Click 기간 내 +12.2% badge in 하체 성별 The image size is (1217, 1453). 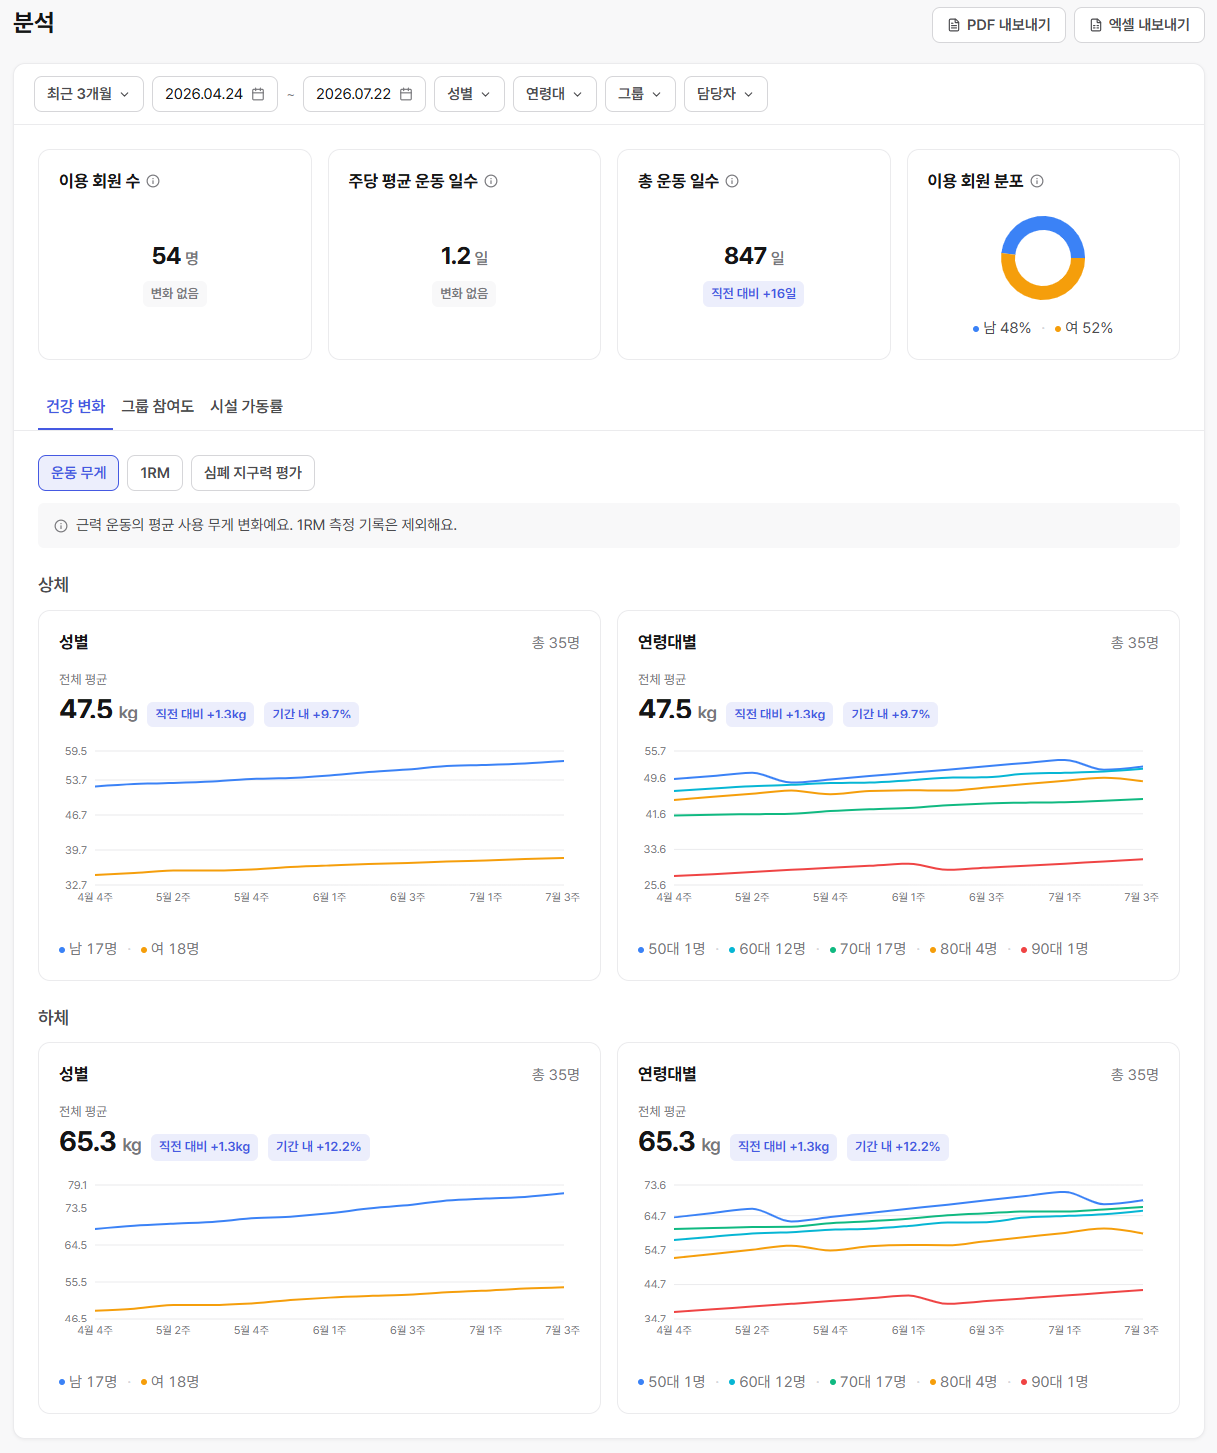coord(319,1147)
